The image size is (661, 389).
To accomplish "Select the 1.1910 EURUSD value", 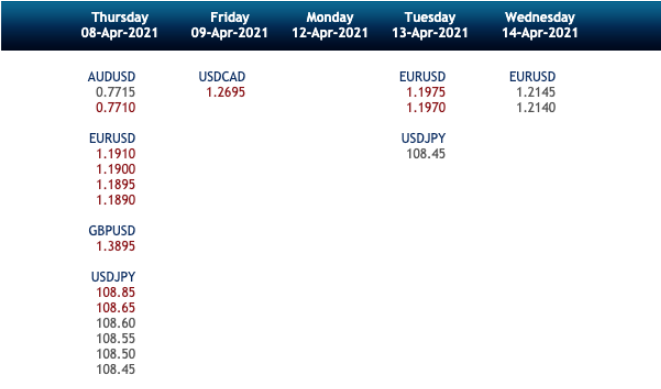I will pyautogui.click(x=116, y=154).
